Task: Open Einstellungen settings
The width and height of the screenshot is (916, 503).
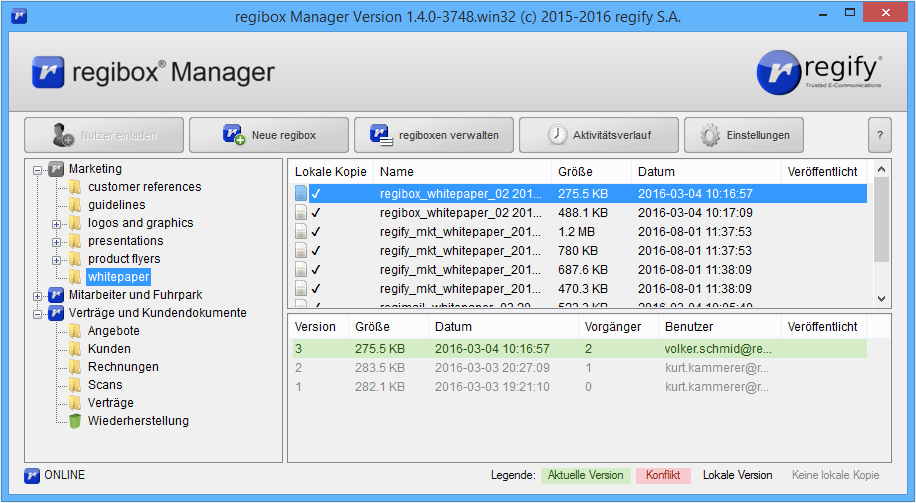Action: (744, 135)
